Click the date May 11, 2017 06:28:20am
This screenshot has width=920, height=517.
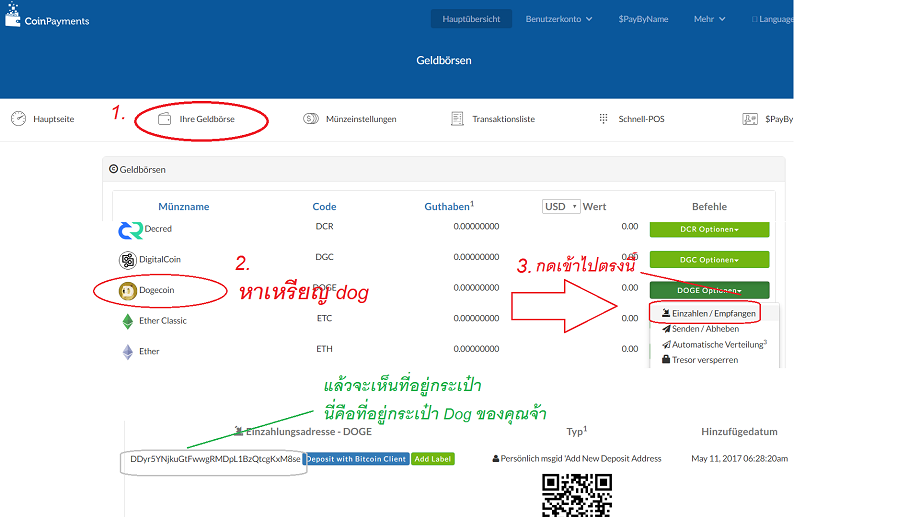point(739,459)
